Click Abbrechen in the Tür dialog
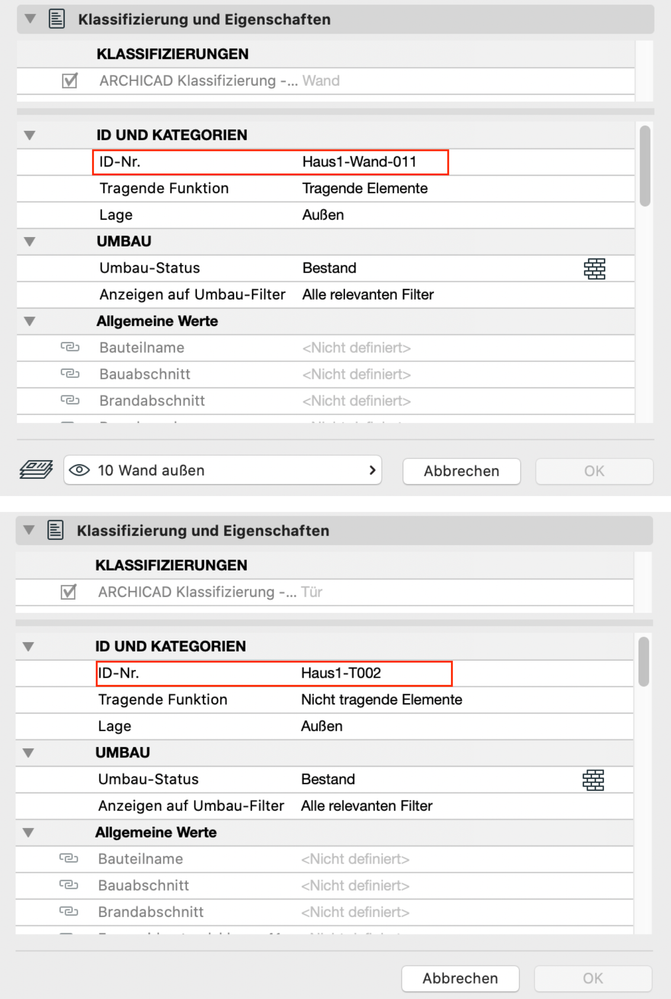The image size is (671, 999). 461,978
